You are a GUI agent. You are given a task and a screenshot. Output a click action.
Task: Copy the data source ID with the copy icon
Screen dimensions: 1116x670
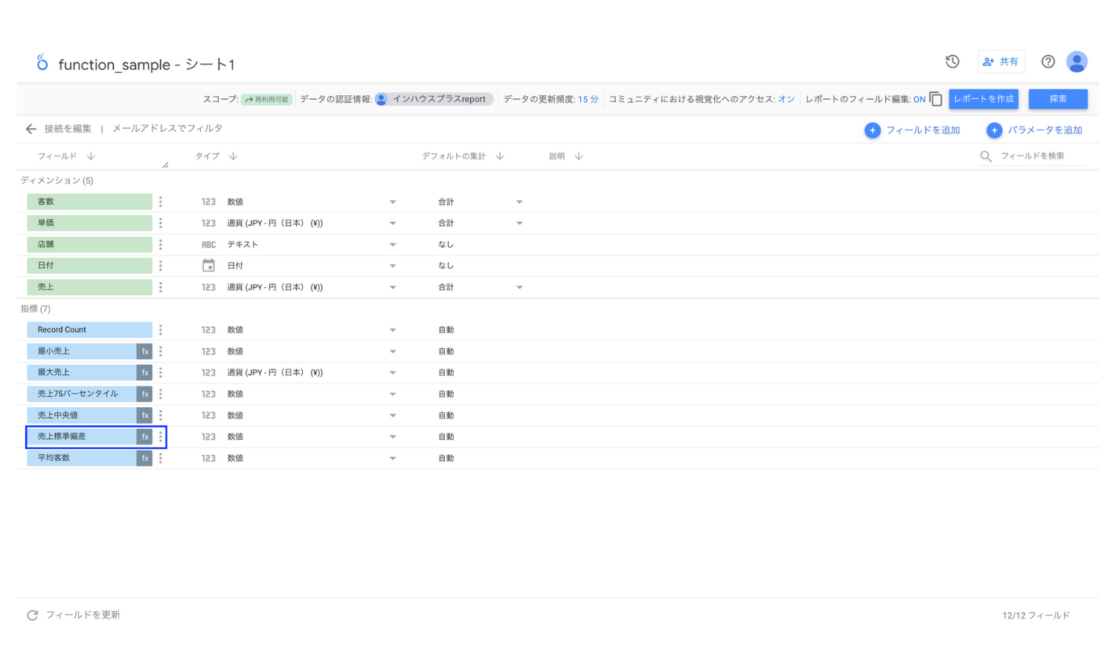(936, 99)
